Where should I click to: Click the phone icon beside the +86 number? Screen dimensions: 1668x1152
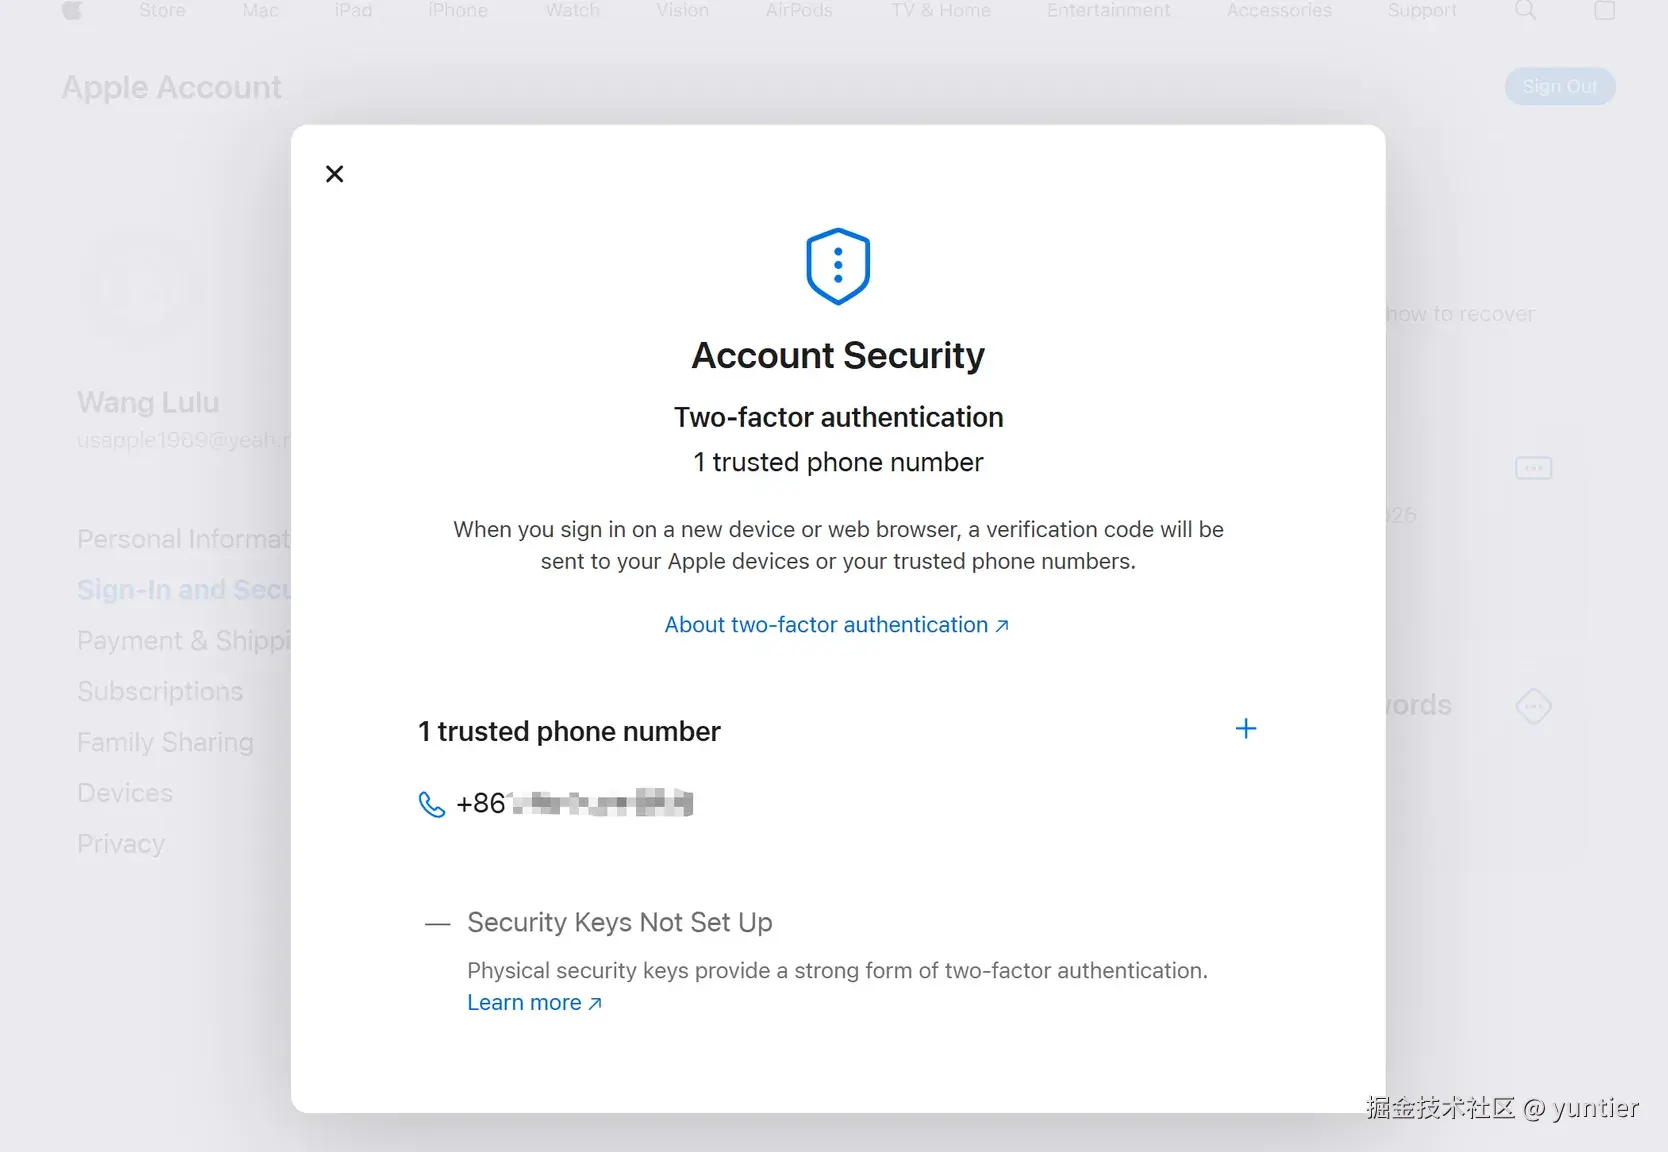(430, 803)
